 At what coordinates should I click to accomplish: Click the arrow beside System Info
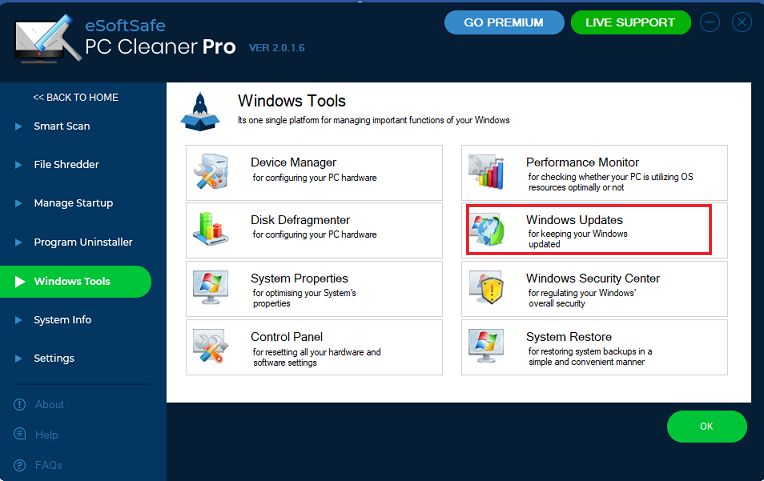pyautogui.click(x=18, y=320)
